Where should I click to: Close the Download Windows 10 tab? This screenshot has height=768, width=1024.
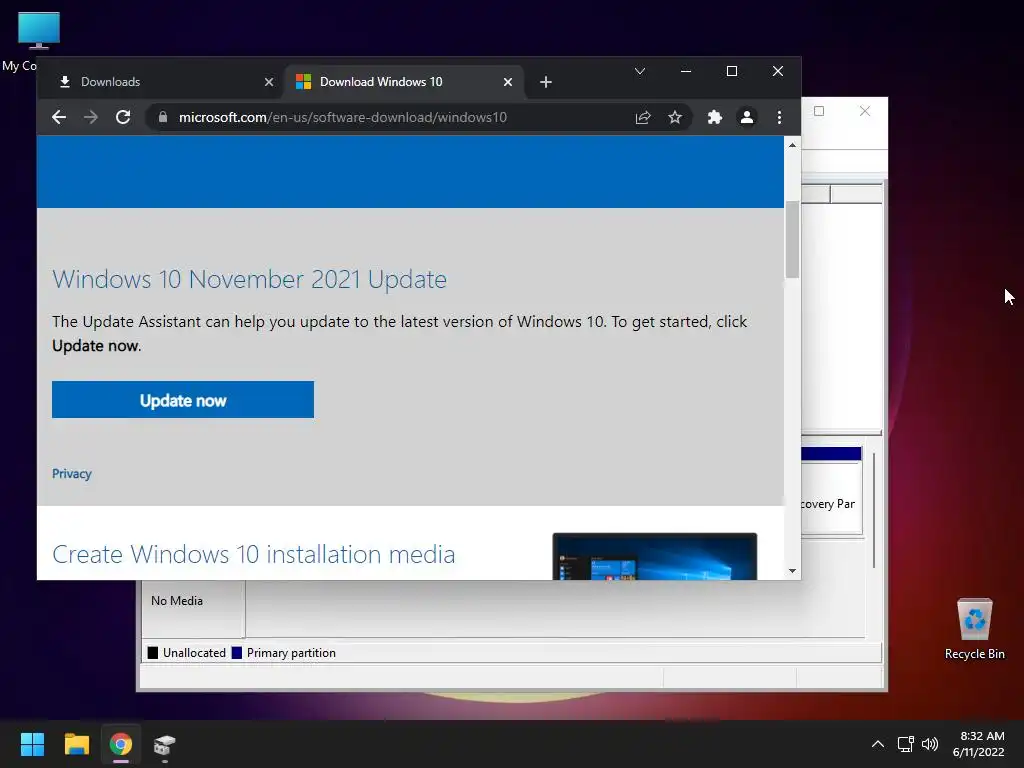[x=508, y=82]
